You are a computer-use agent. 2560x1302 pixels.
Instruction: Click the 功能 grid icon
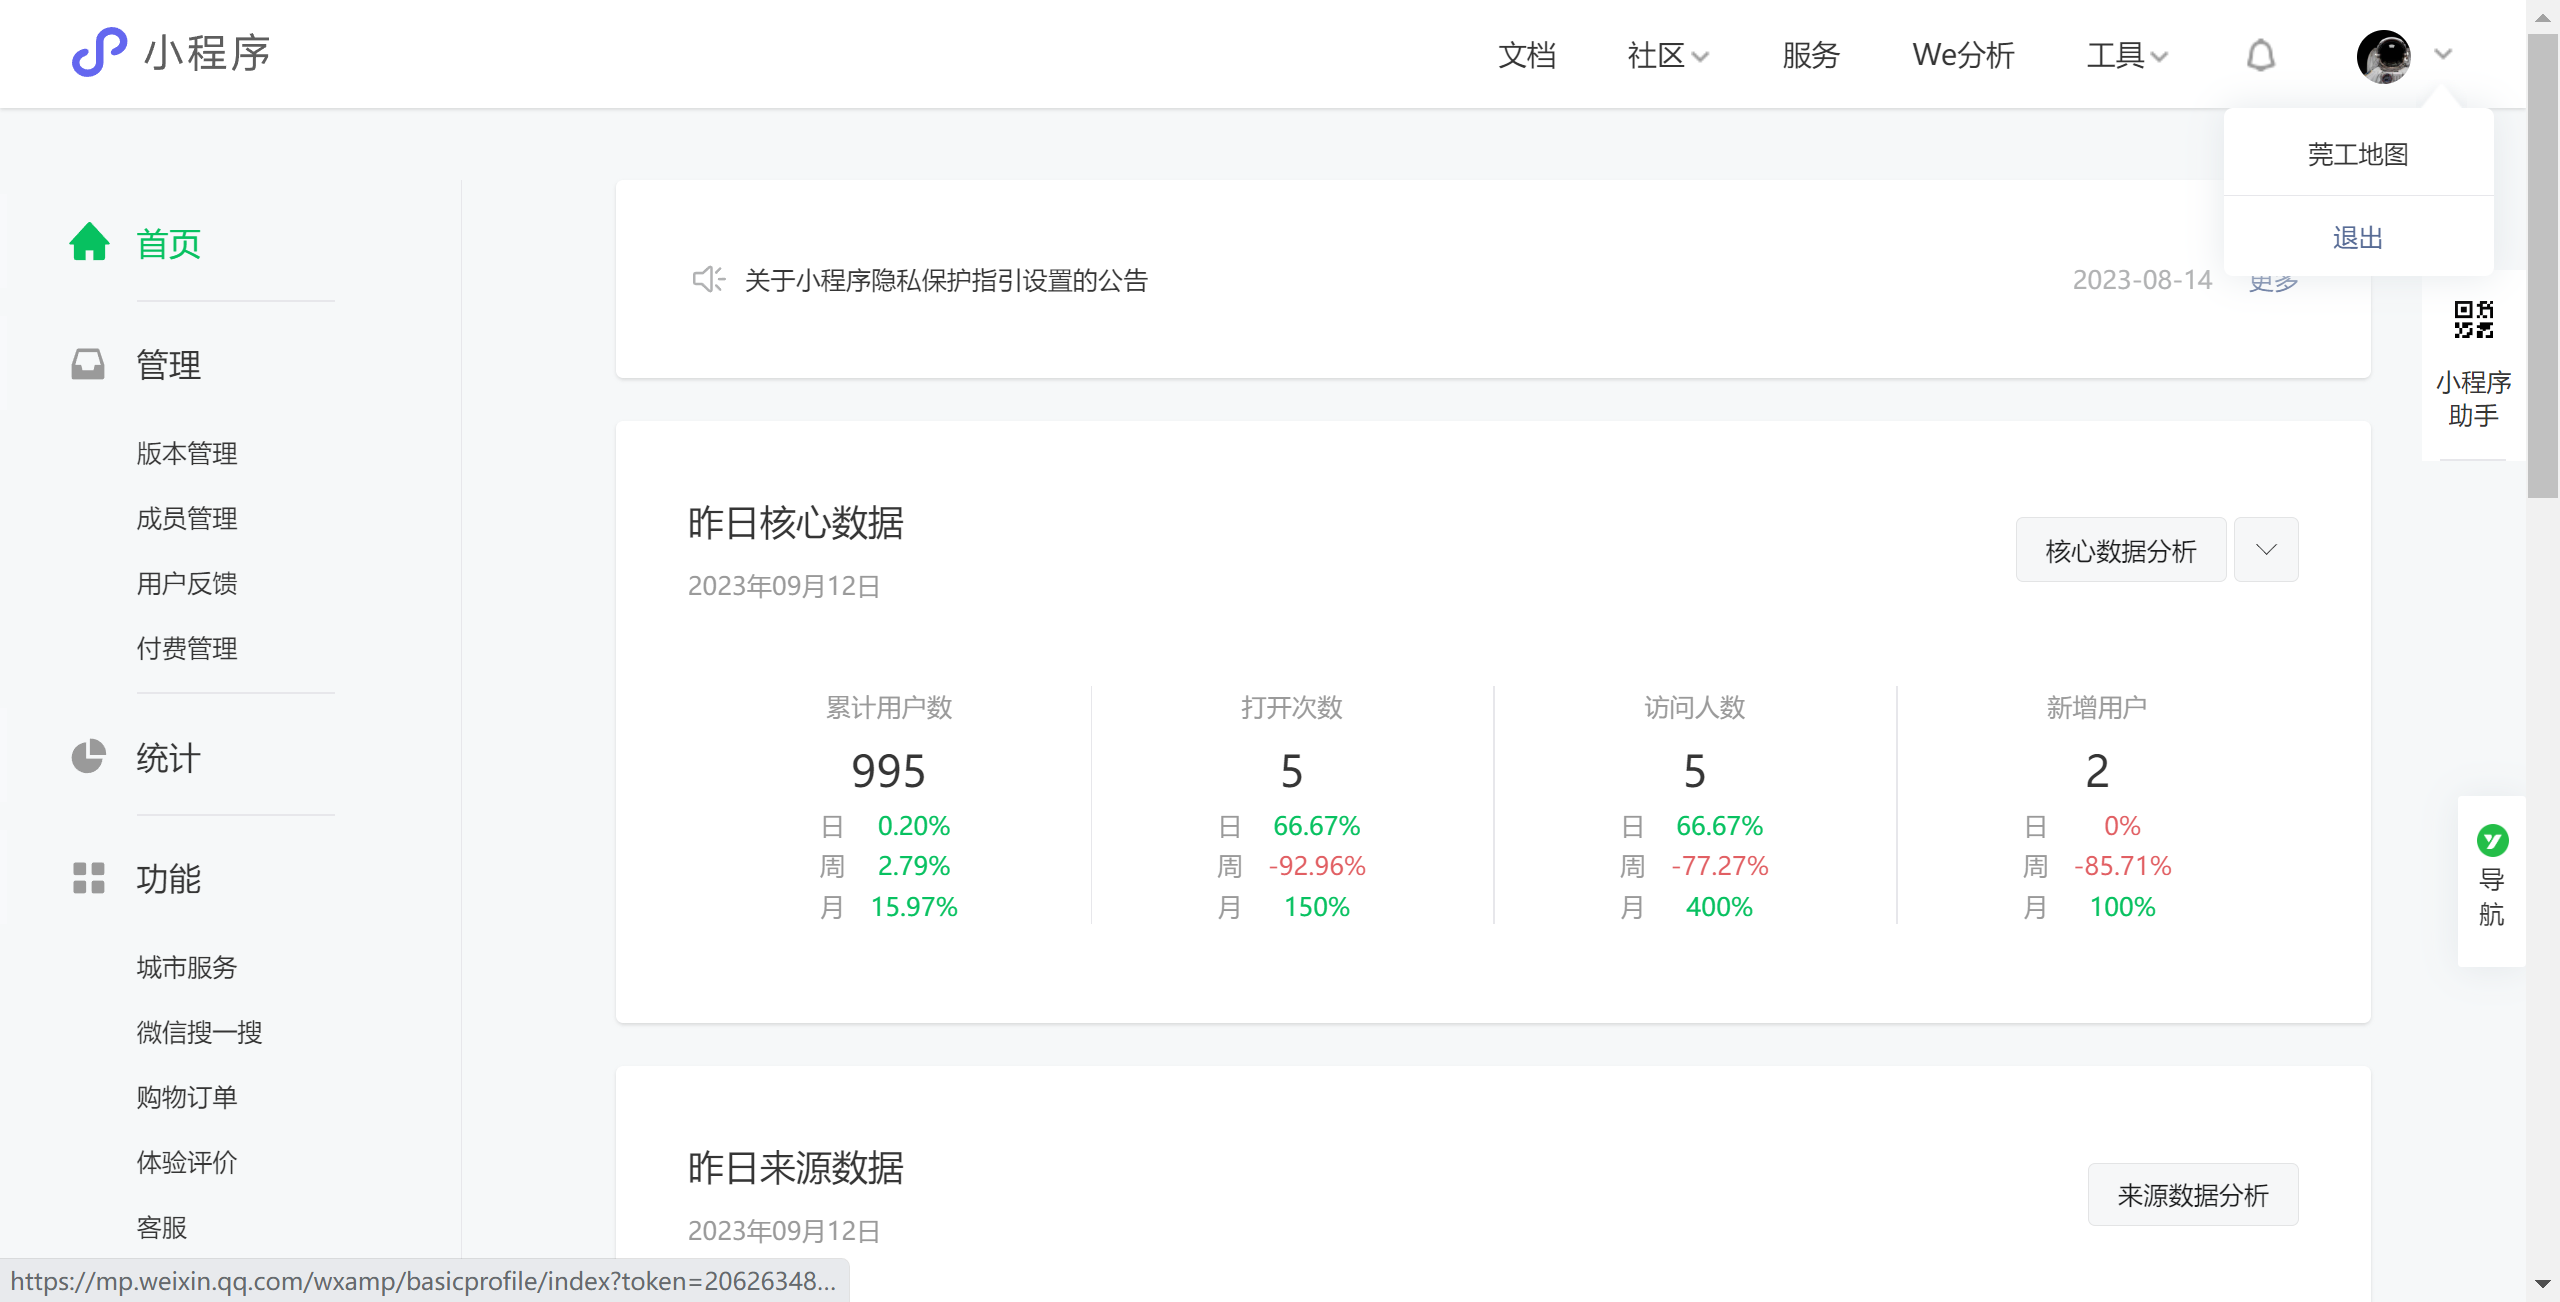tap(88, 877)
